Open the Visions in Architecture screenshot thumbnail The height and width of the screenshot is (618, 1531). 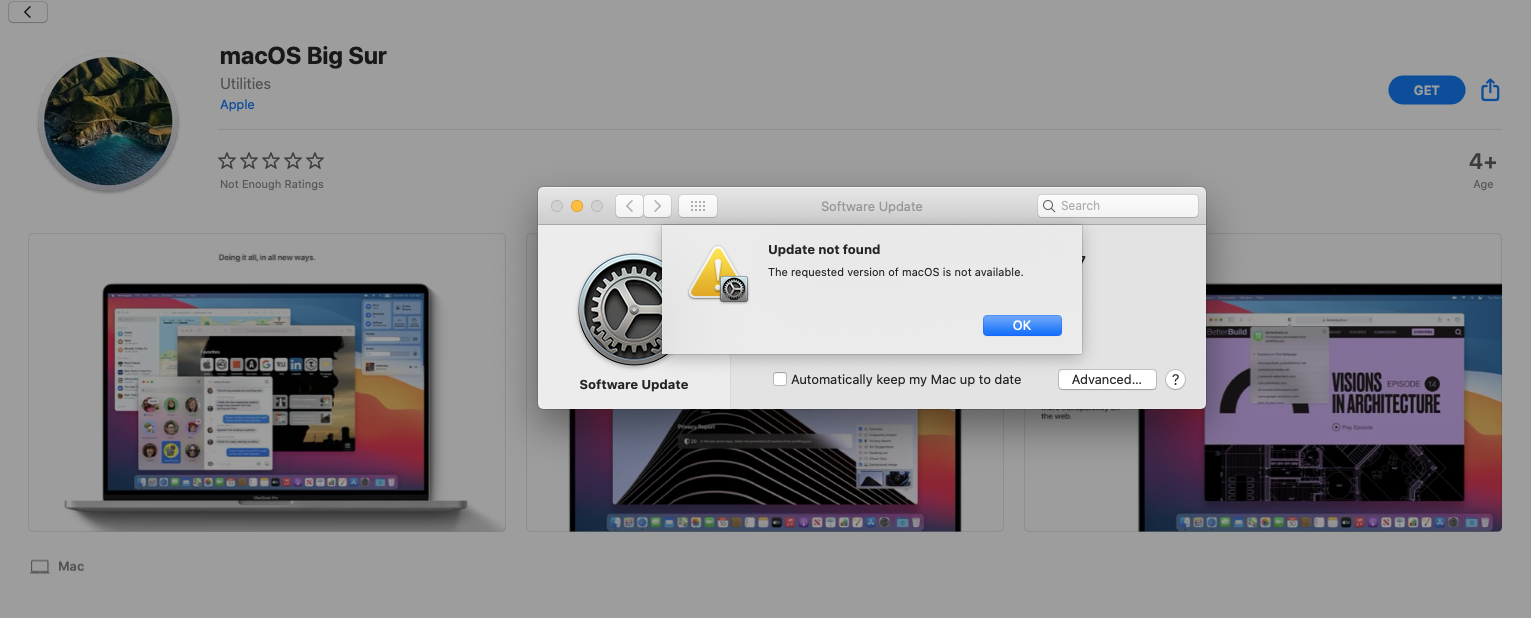(x=1263, y=382)
